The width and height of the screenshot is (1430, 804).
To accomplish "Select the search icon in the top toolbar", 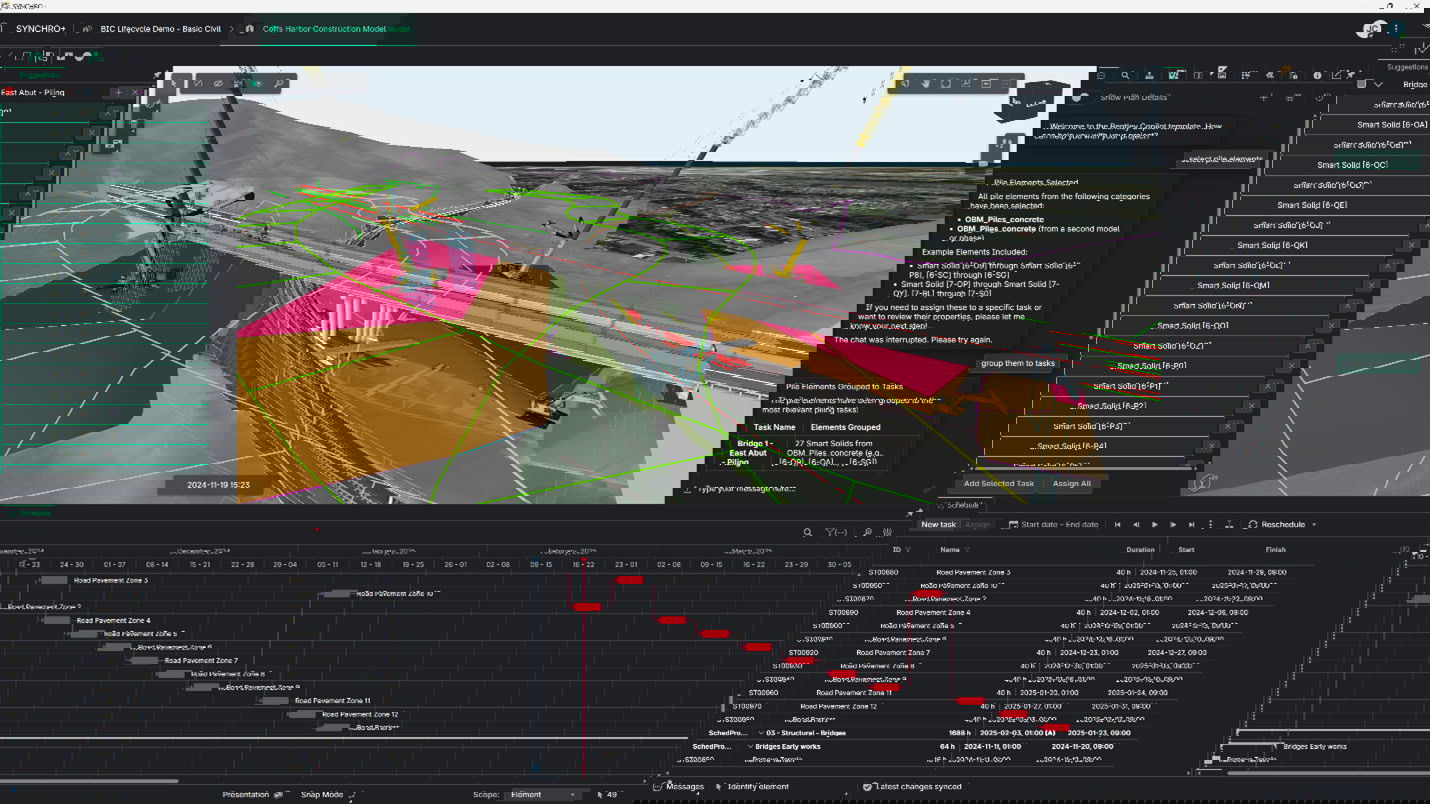I will [1126, 75].
